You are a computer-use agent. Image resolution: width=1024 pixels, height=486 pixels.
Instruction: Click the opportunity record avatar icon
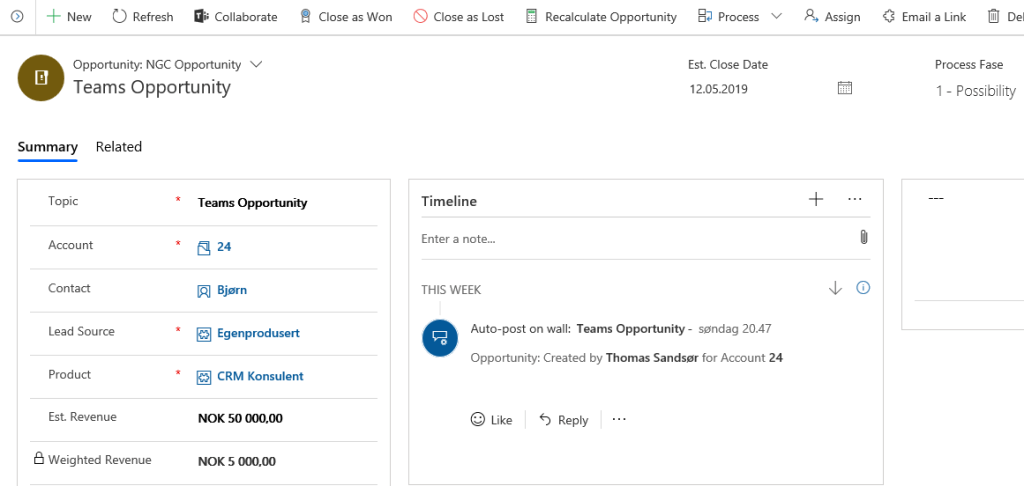click(41, 78)
